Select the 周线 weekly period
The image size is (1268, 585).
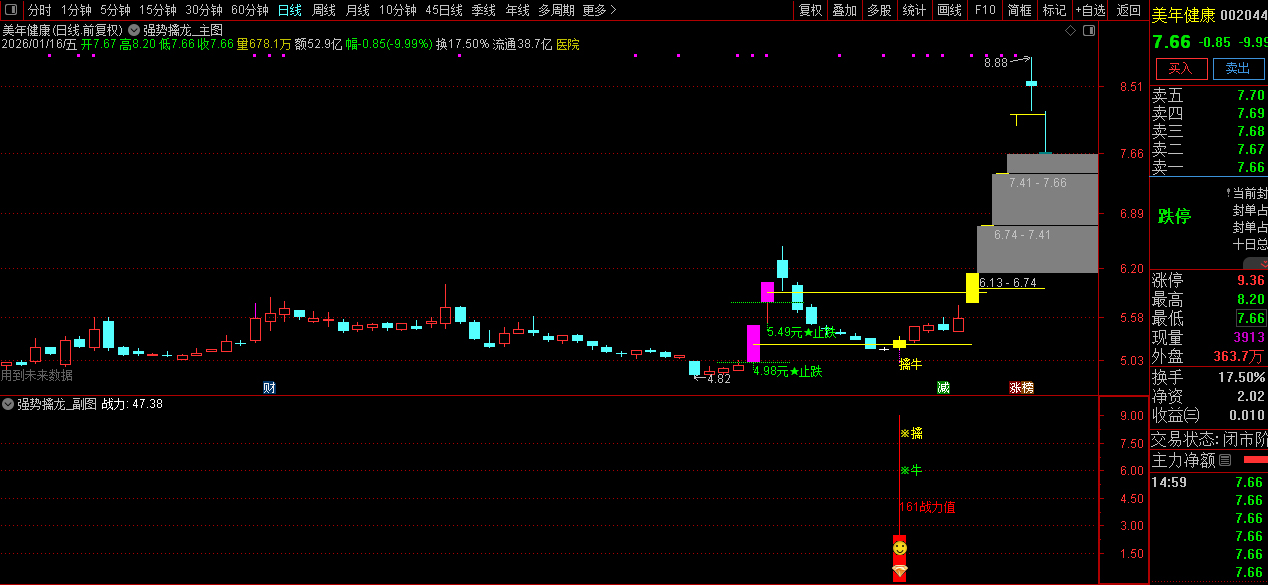(324, 10)
